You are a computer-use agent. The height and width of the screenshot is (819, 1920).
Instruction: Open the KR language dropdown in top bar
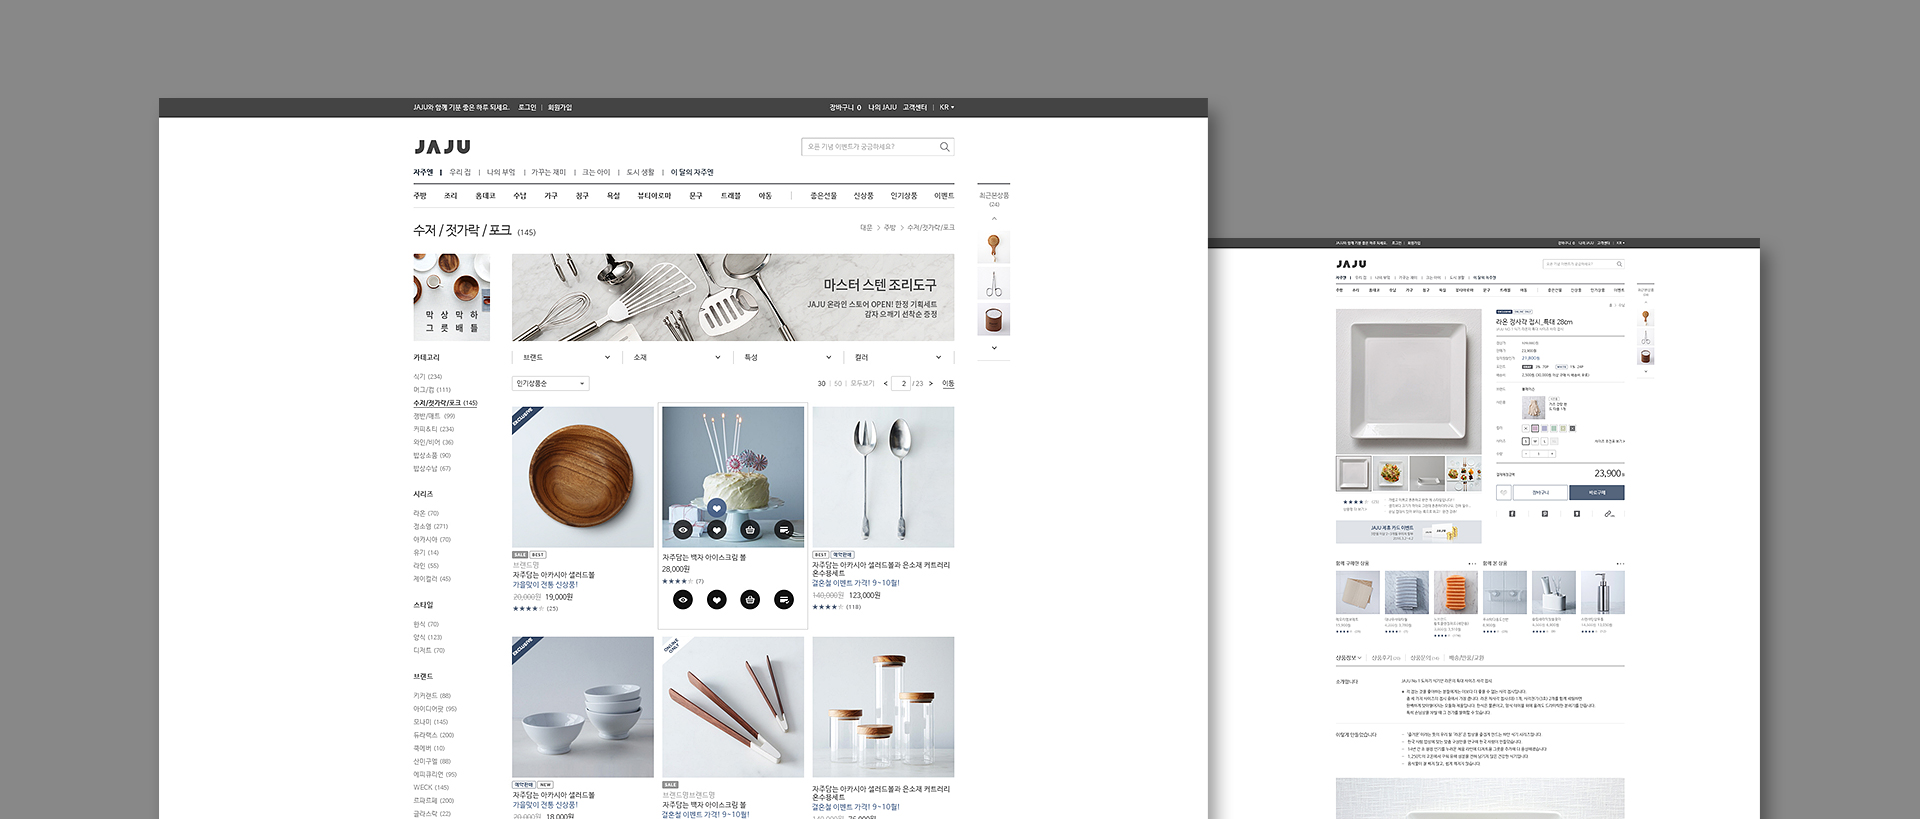click(947, 107)
